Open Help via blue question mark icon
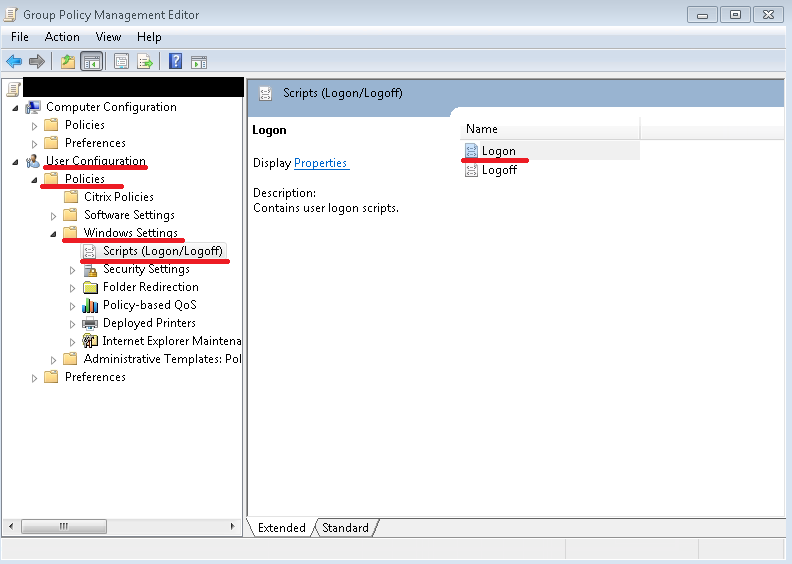 pyautogui.click(x=175, y=62)
